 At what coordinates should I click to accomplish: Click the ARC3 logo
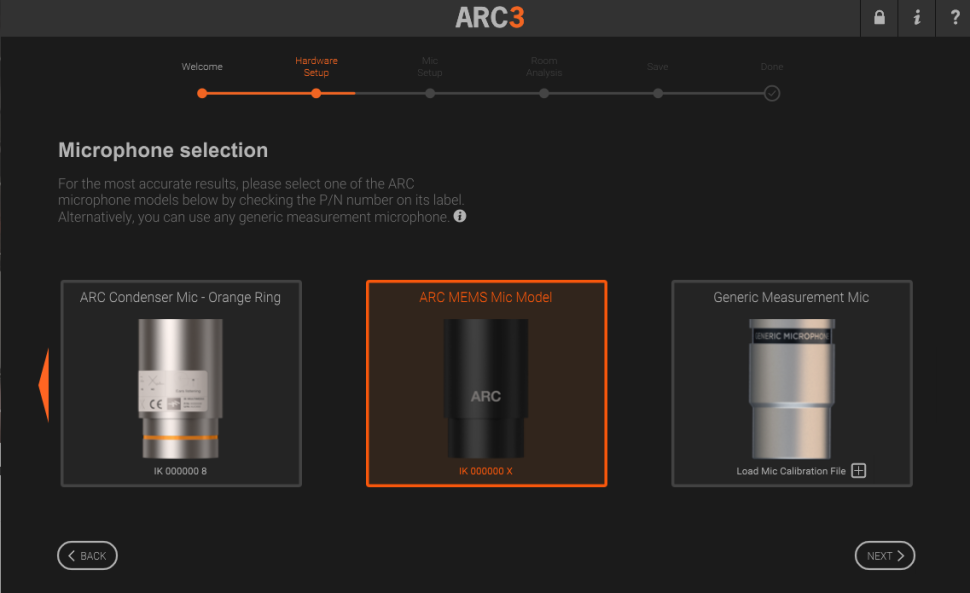[x=489, y=17]
